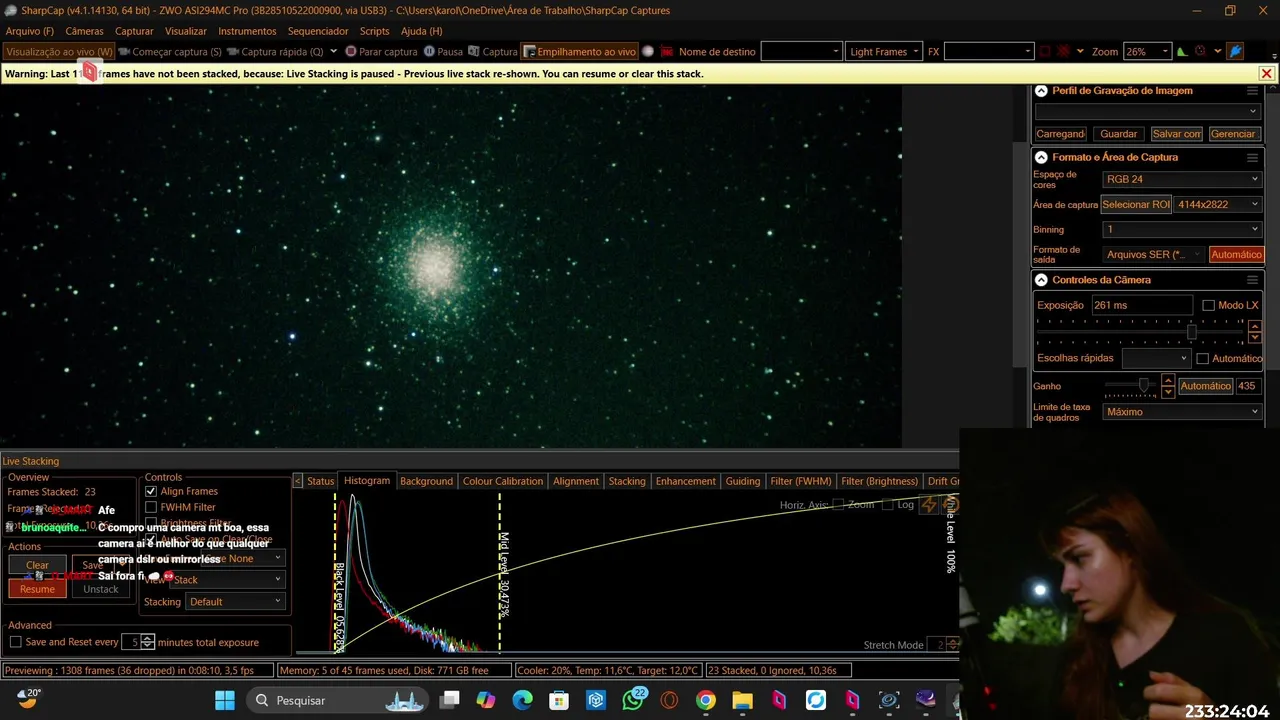Open the Instrumentos menu
1280x720 pixels.
point(247,31)
